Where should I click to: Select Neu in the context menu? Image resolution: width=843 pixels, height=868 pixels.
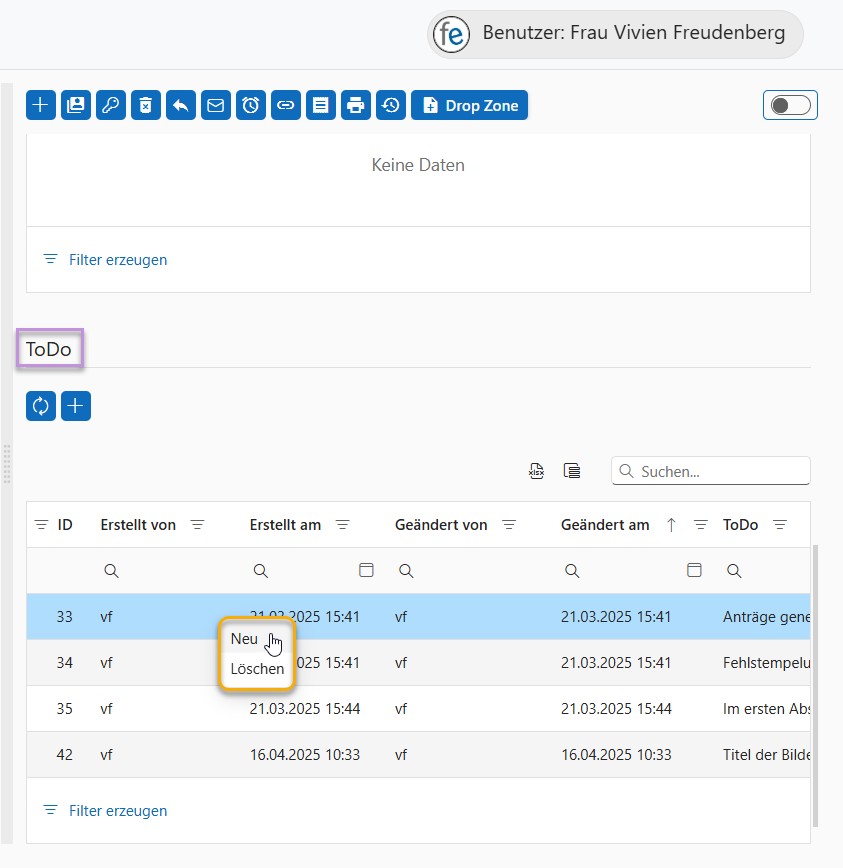tap(244, 639)
